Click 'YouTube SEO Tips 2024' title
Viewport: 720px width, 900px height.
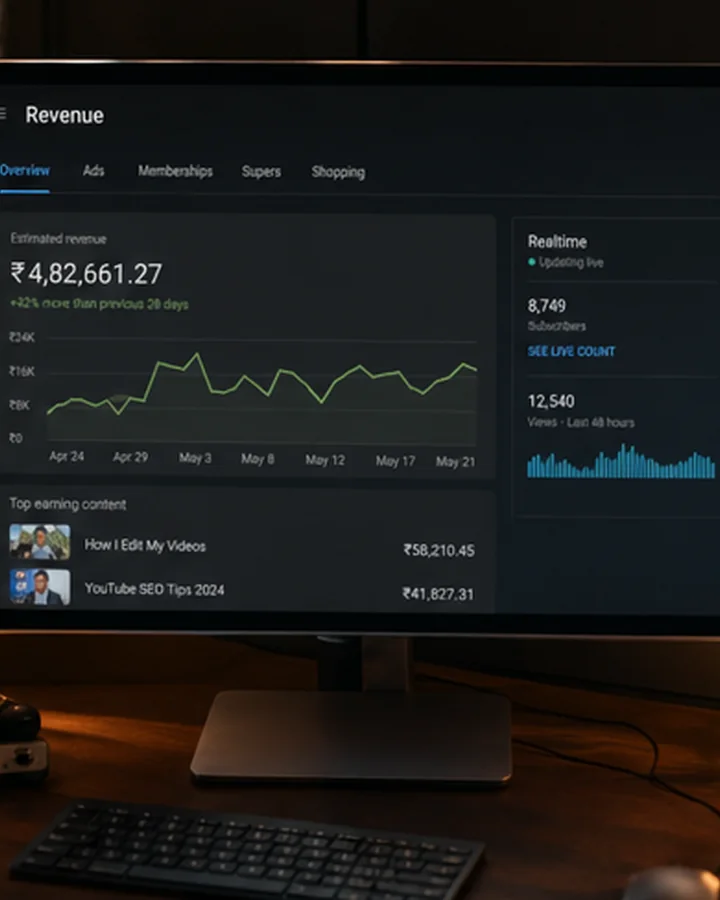point(154,589)
